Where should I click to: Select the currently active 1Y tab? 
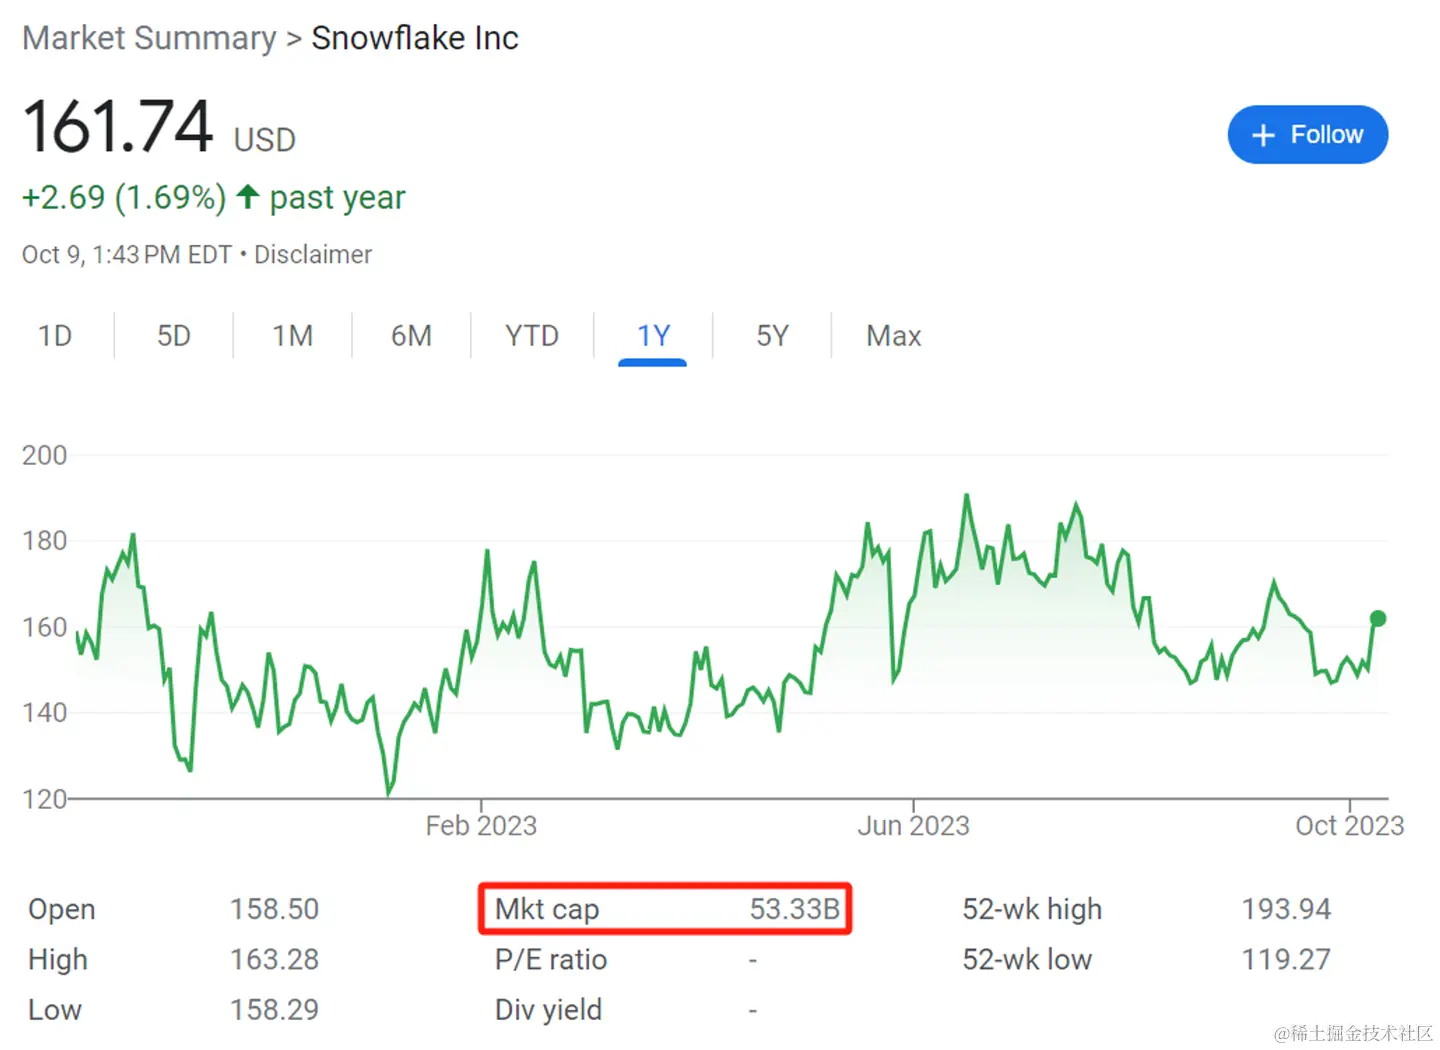[653, 335]
